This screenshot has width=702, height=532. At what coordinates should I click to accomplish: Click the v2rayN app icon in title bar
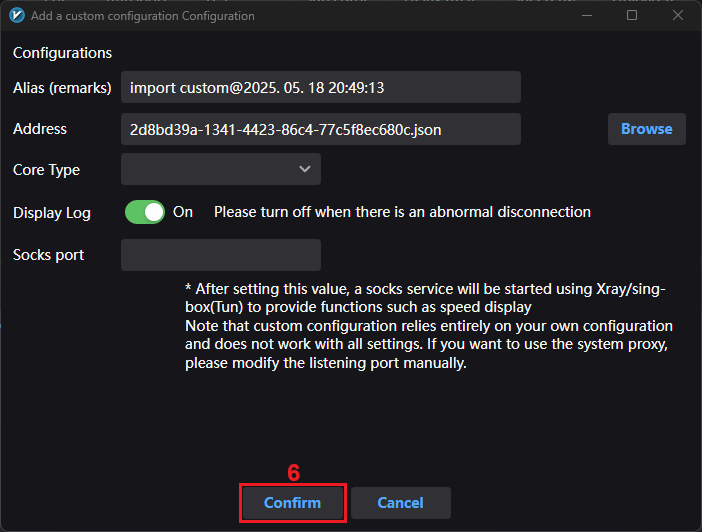[15, 16]
